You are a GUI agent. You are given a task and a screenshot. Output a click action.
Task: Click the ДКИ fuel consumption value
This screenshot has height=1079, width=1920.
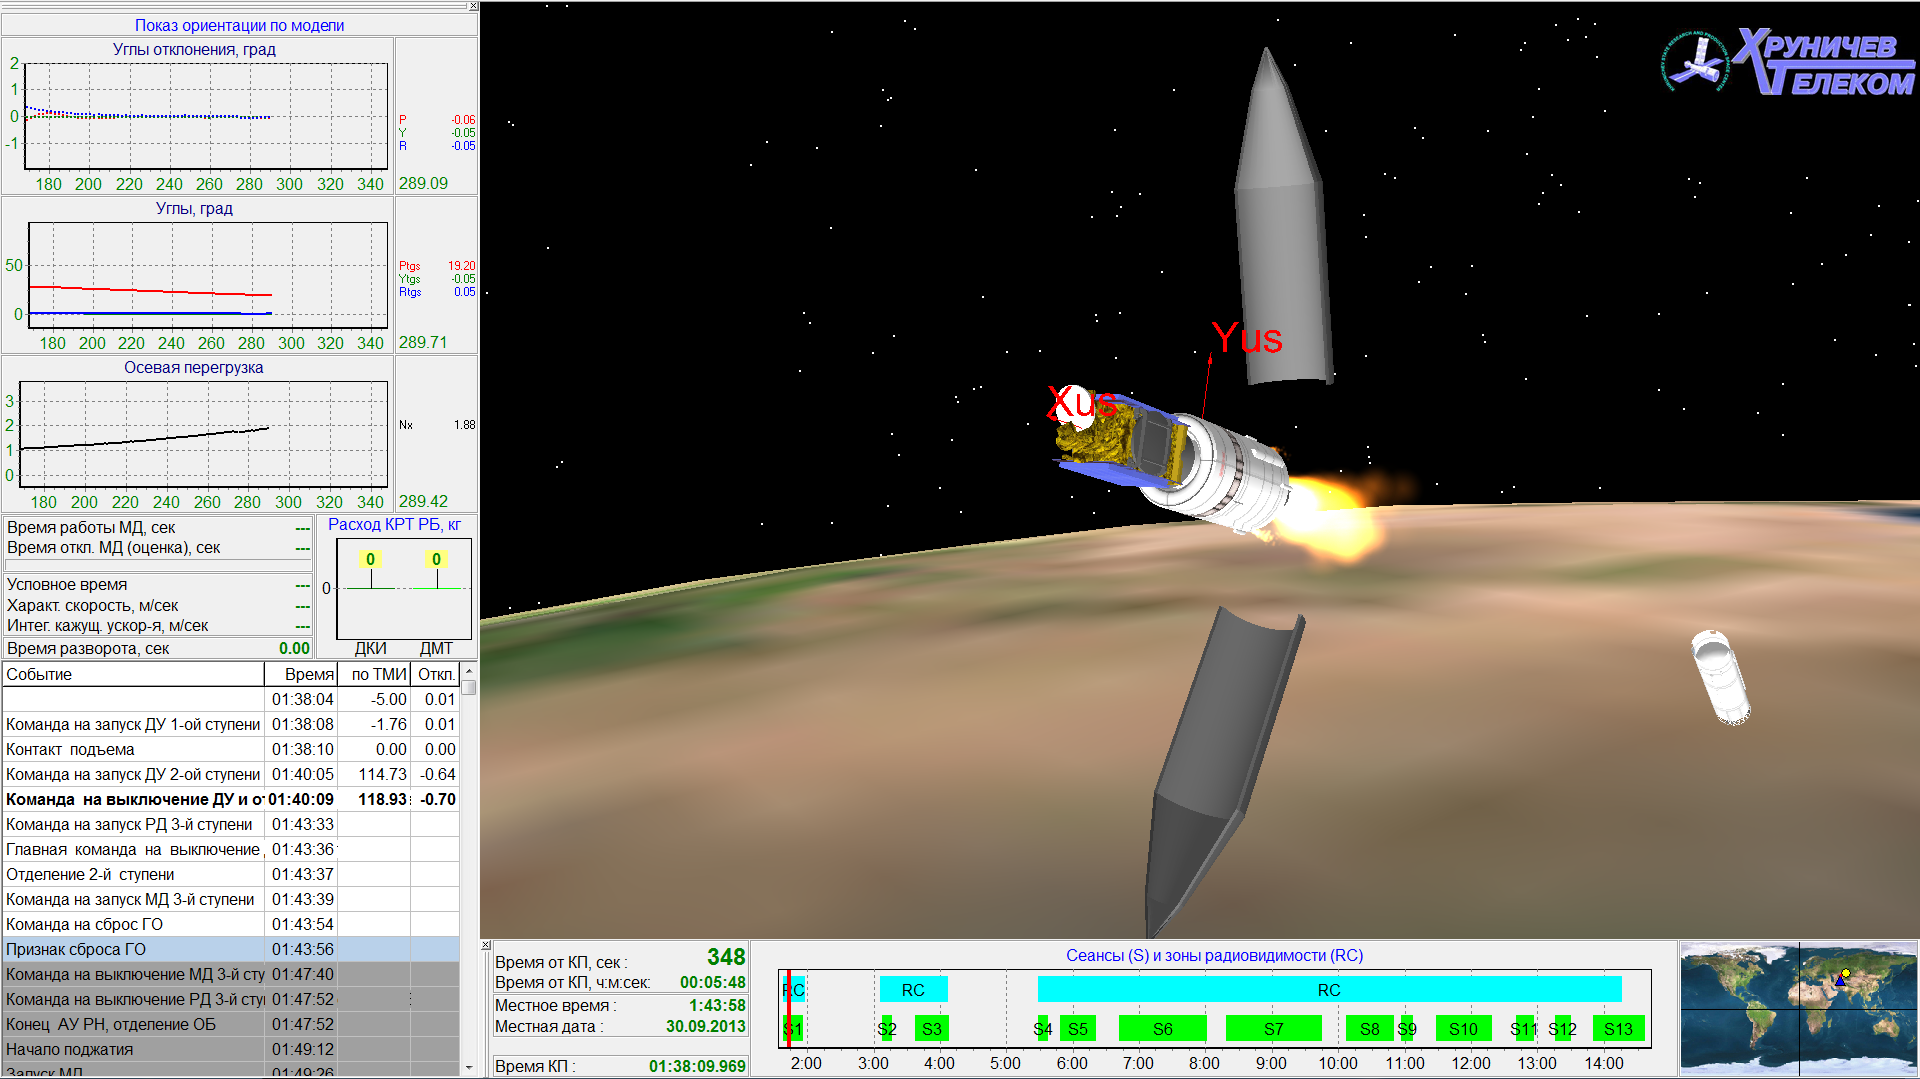click(x=370, y=559)
